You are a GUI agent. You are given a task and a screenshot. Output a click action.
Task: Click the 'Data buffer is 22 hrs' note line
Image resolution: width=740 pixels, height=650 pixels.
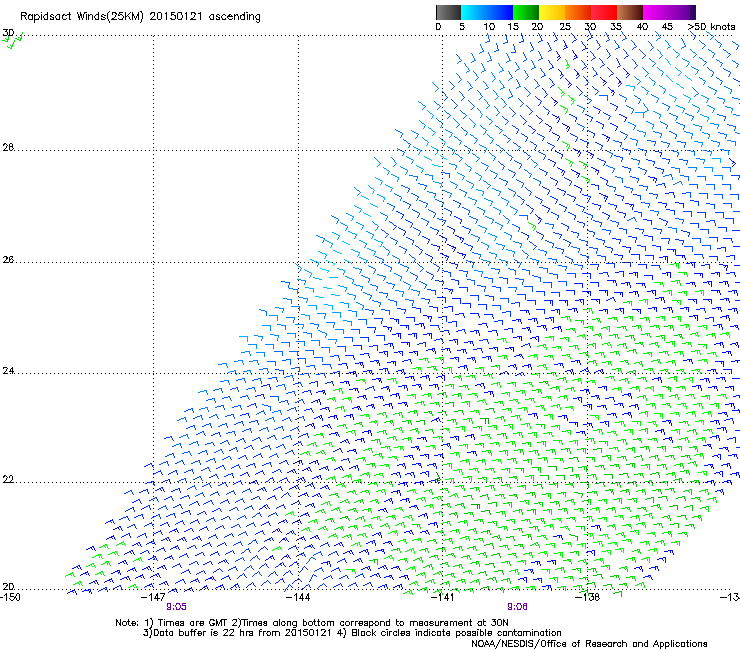352,633
